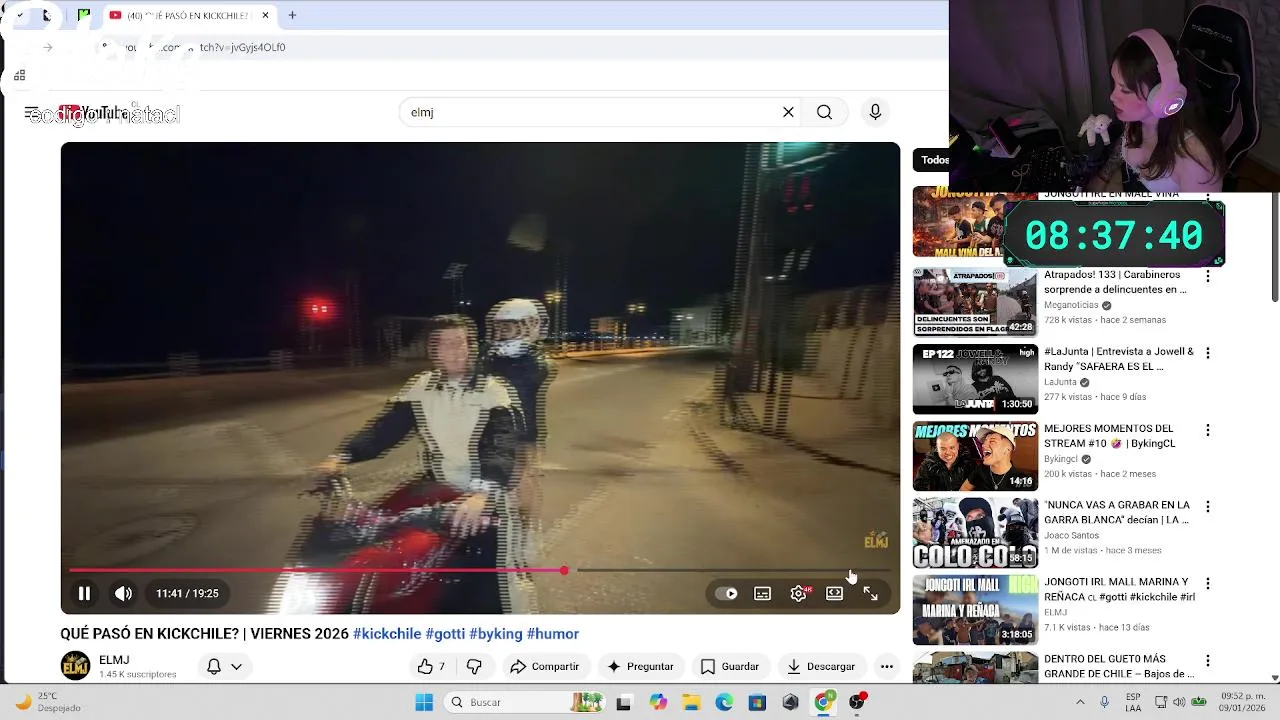The height and width of the screenshot is (720, 1280).
Task: Pause the video playback
Action: coord(84,593)
